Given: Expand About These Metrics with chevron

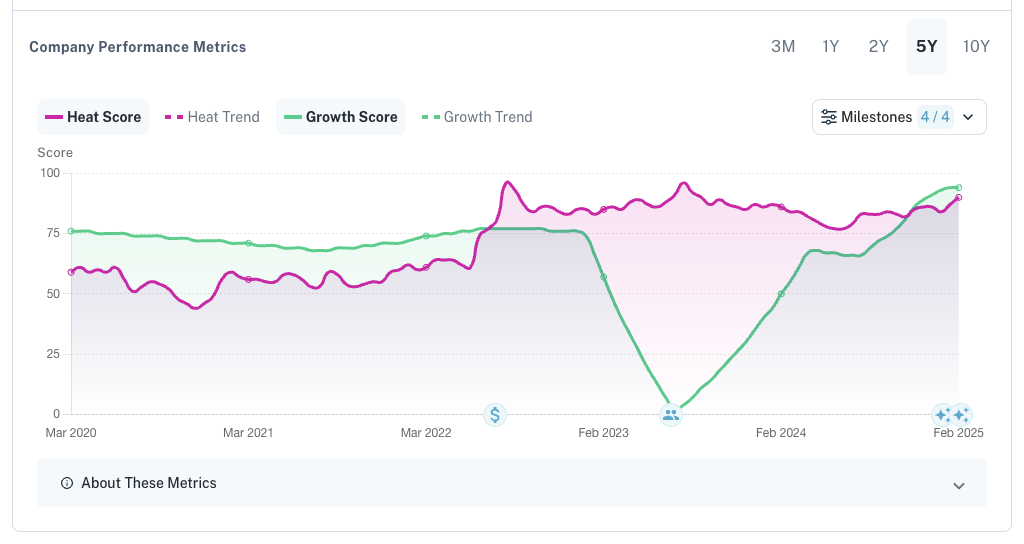Looking at the screenshot, I should coord(959,485).
